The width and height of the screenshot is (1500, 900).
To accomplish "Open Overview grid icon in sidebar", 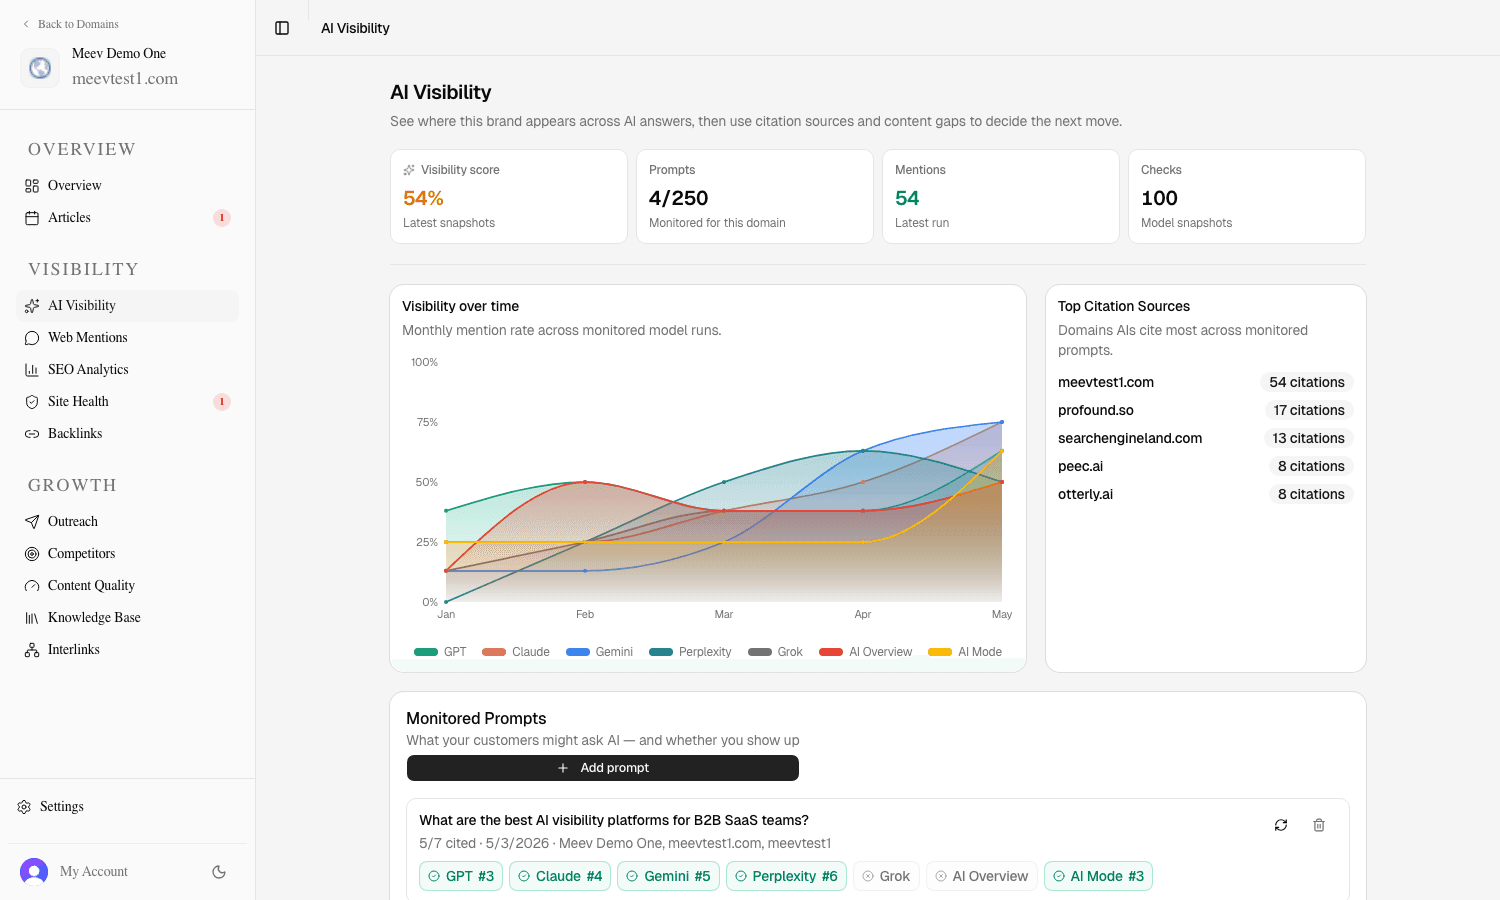I will click(32, 186).
